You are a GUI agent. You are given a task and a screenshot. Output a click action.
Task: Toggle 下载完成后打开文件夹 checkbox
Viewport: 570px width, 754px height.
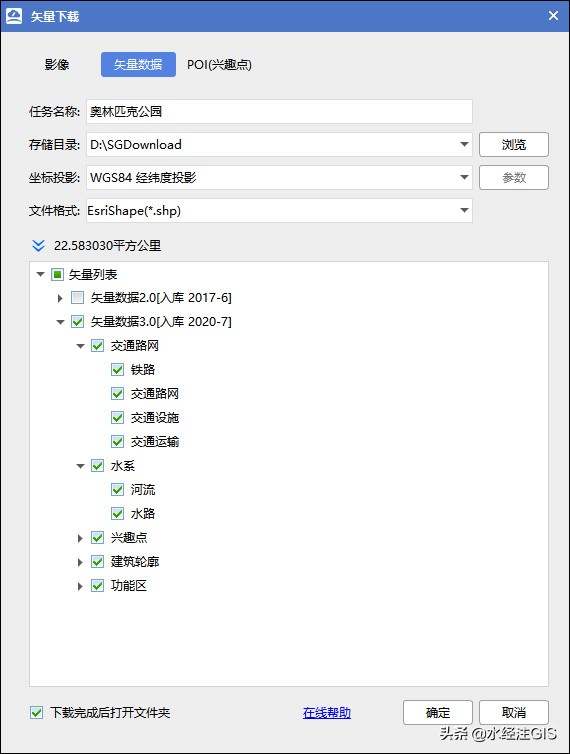coord(37,713)
